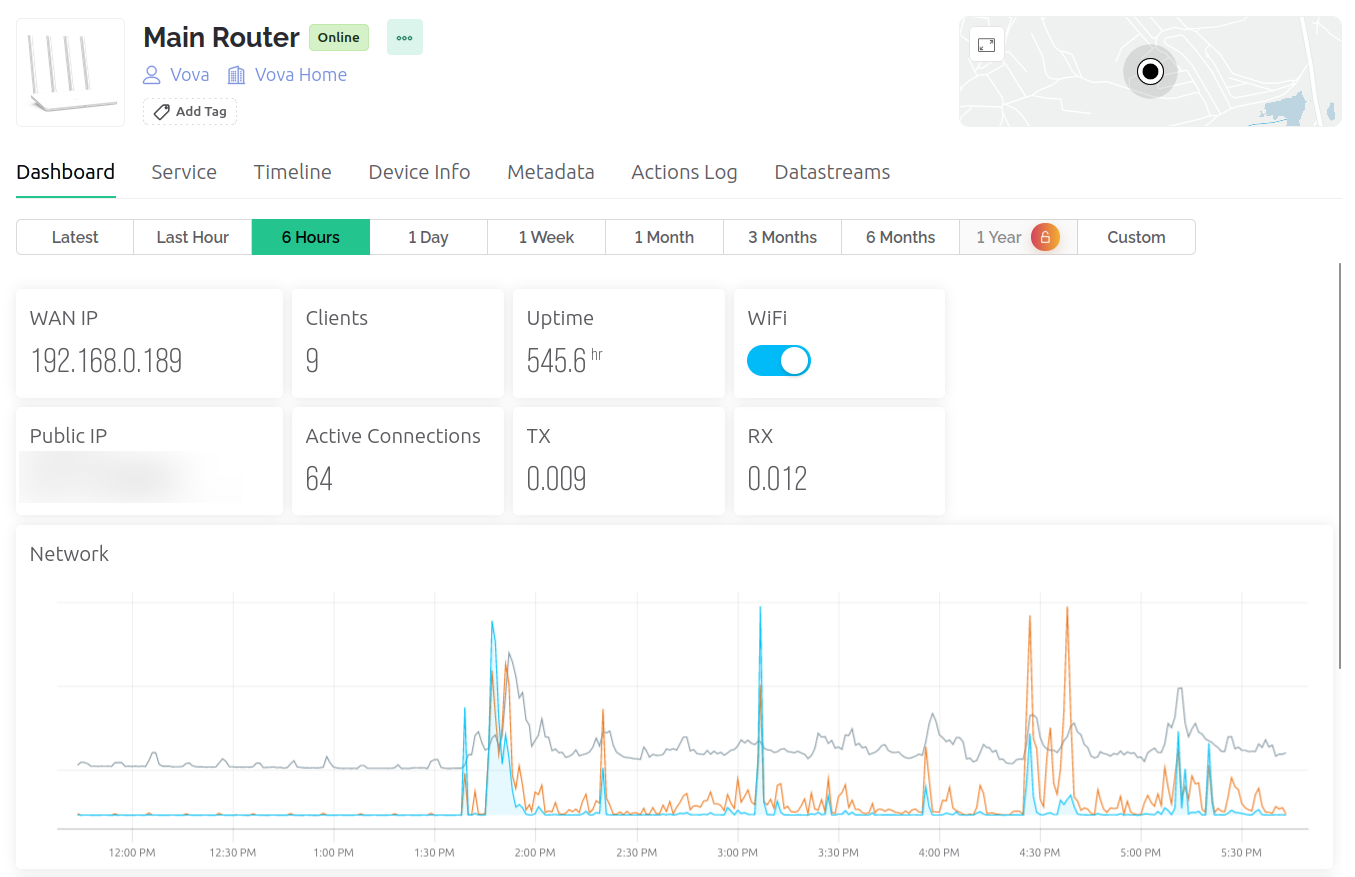View the Device Info tab
Image resolution: width=1355 pixels, height=877 pixels.
click(419, 172)
